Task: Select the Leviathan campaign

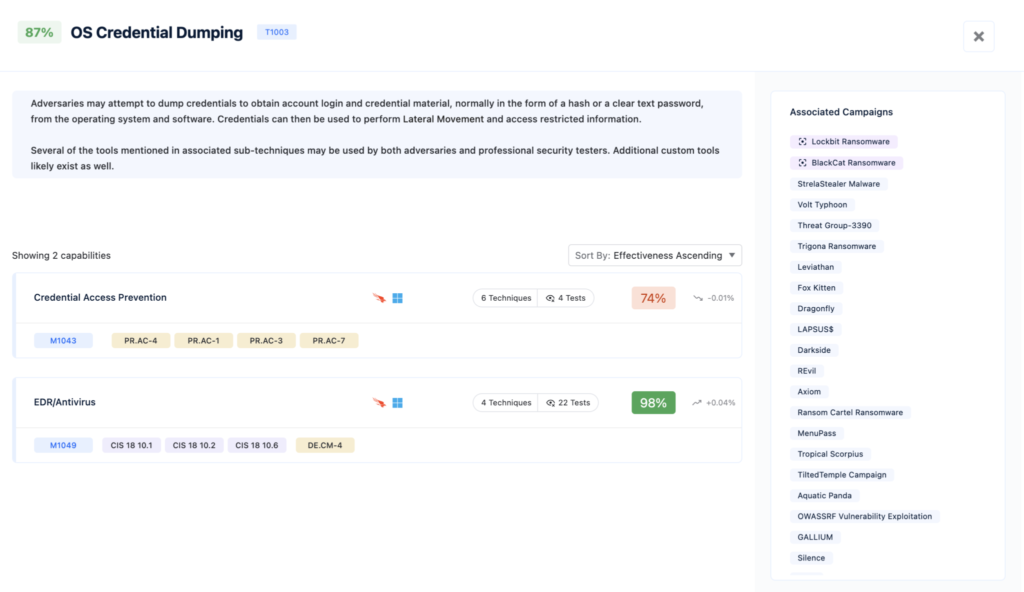Action: point(816,267)
